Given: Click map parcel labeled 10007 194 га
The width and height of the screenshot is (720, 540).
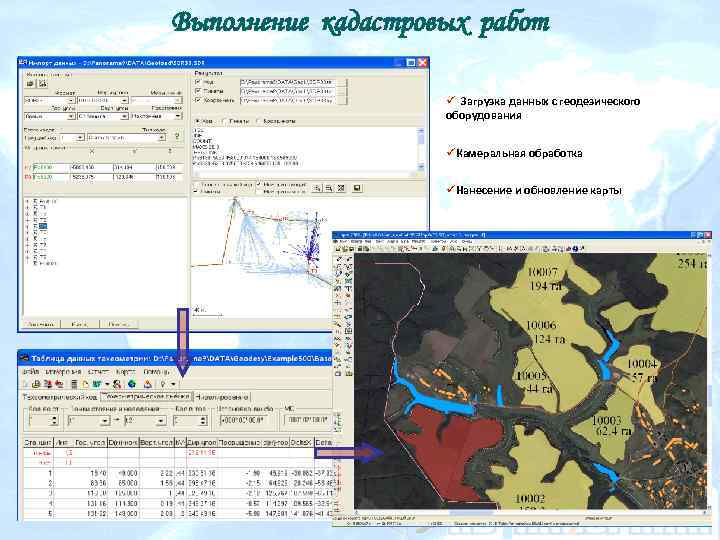Looking at the screenshot, I should pos(544,278).
